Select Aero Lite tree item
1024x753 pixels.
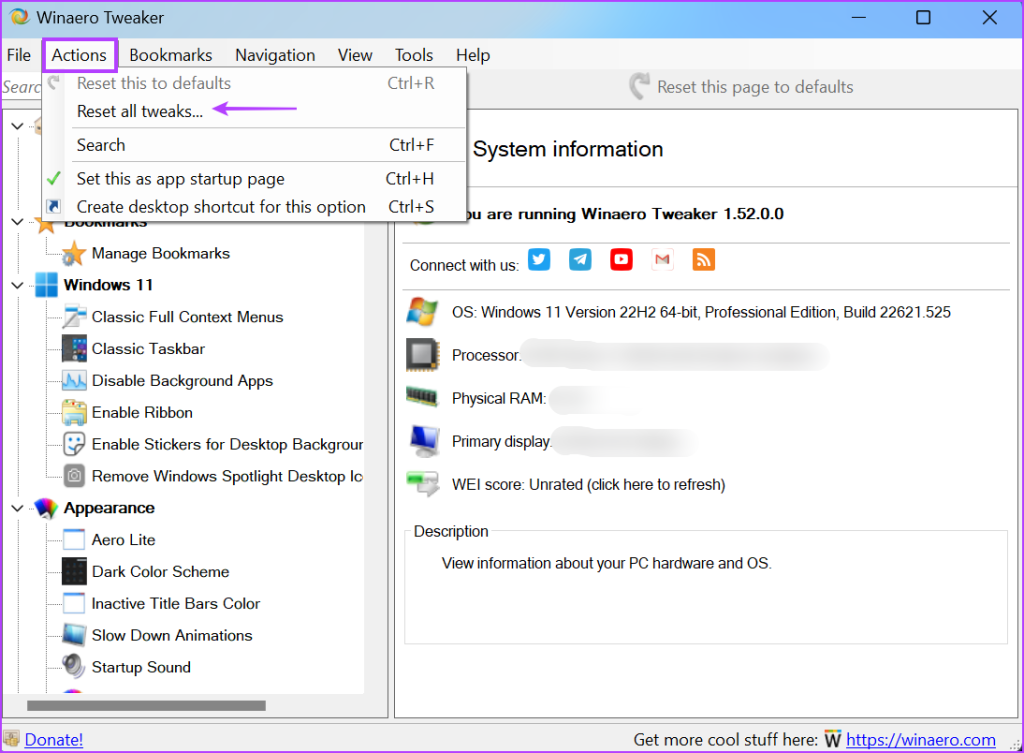(x=123, y=540)
